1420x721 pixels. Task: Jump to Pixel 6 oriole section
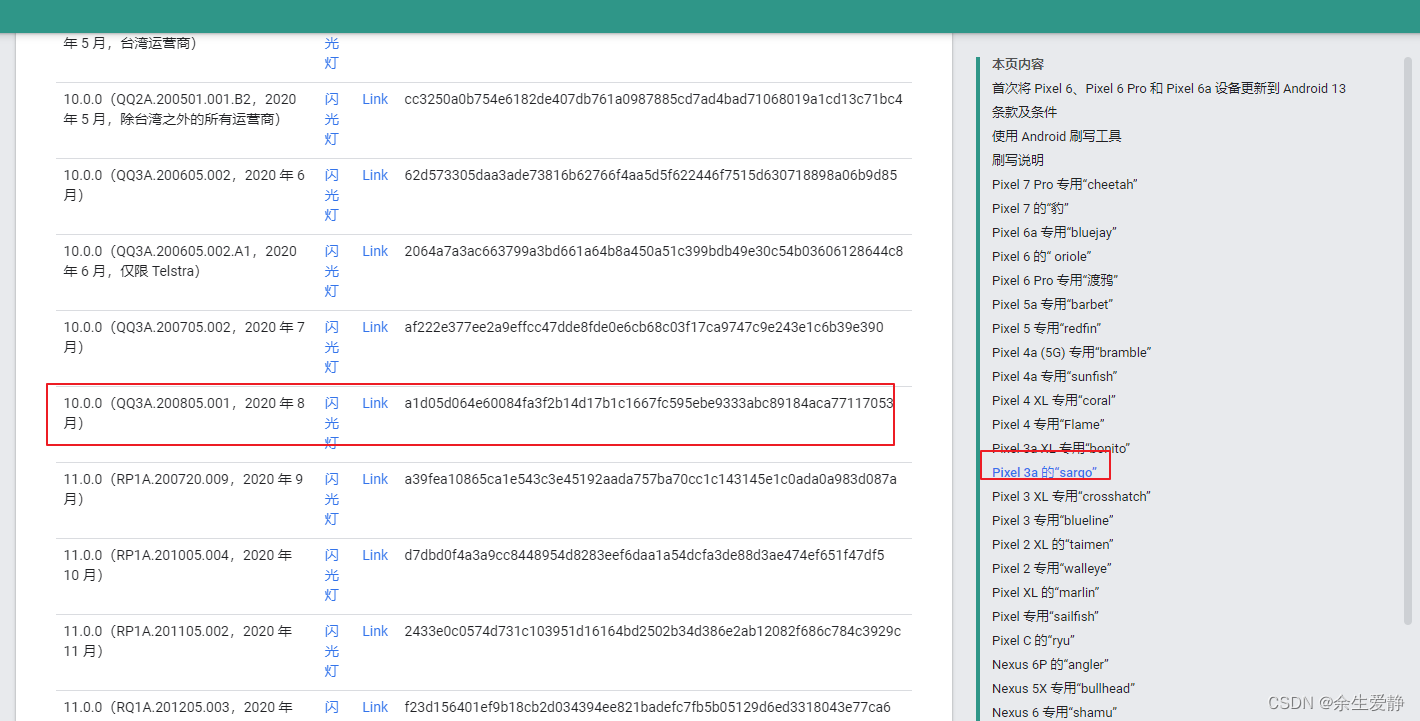pos(1041,256)
